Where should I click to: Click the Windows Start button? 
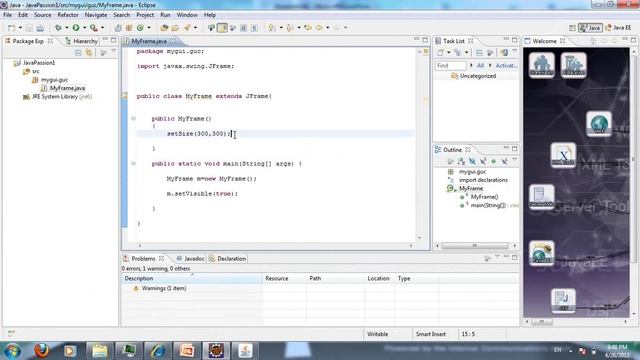click(x=12, y=351)
